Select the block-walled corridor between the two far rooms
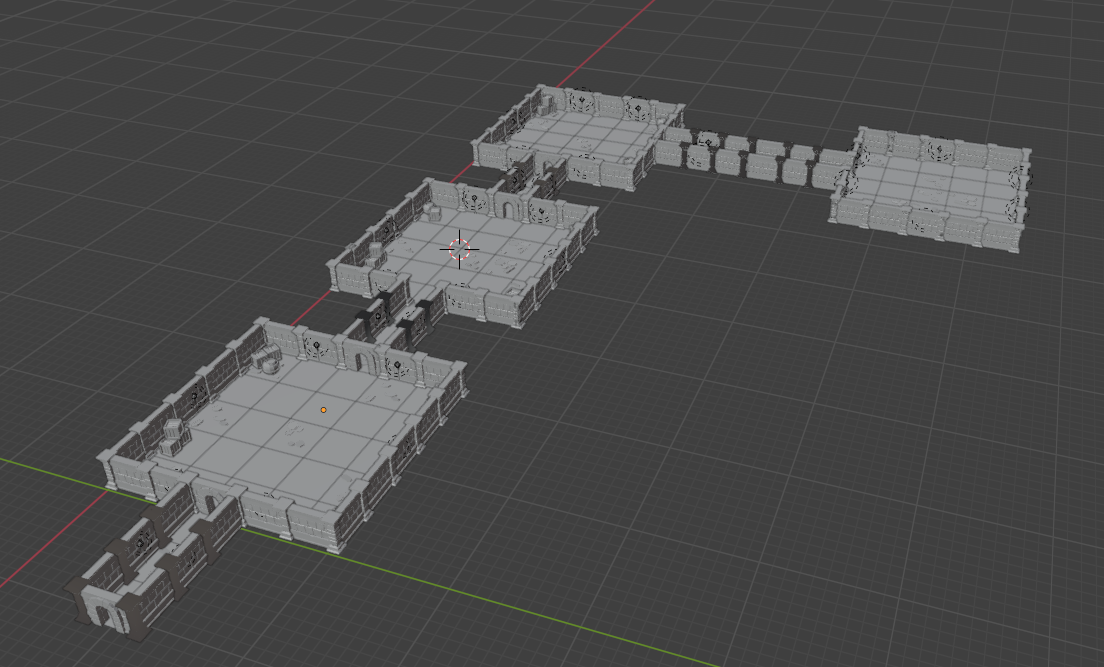The image size is (1104, 667). pos(755,158)
